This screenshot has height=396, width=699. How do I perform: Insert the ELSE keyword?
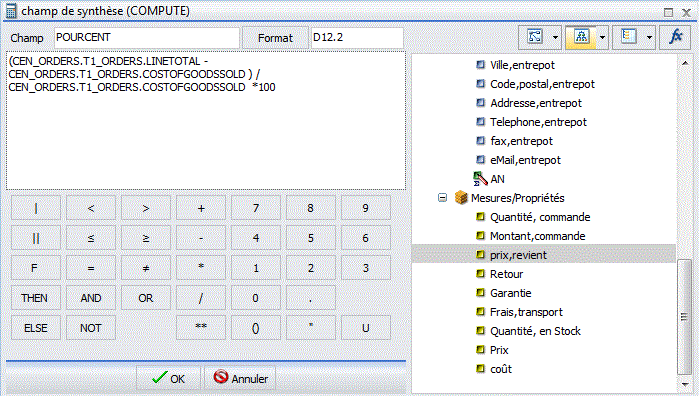click(36, 328)
